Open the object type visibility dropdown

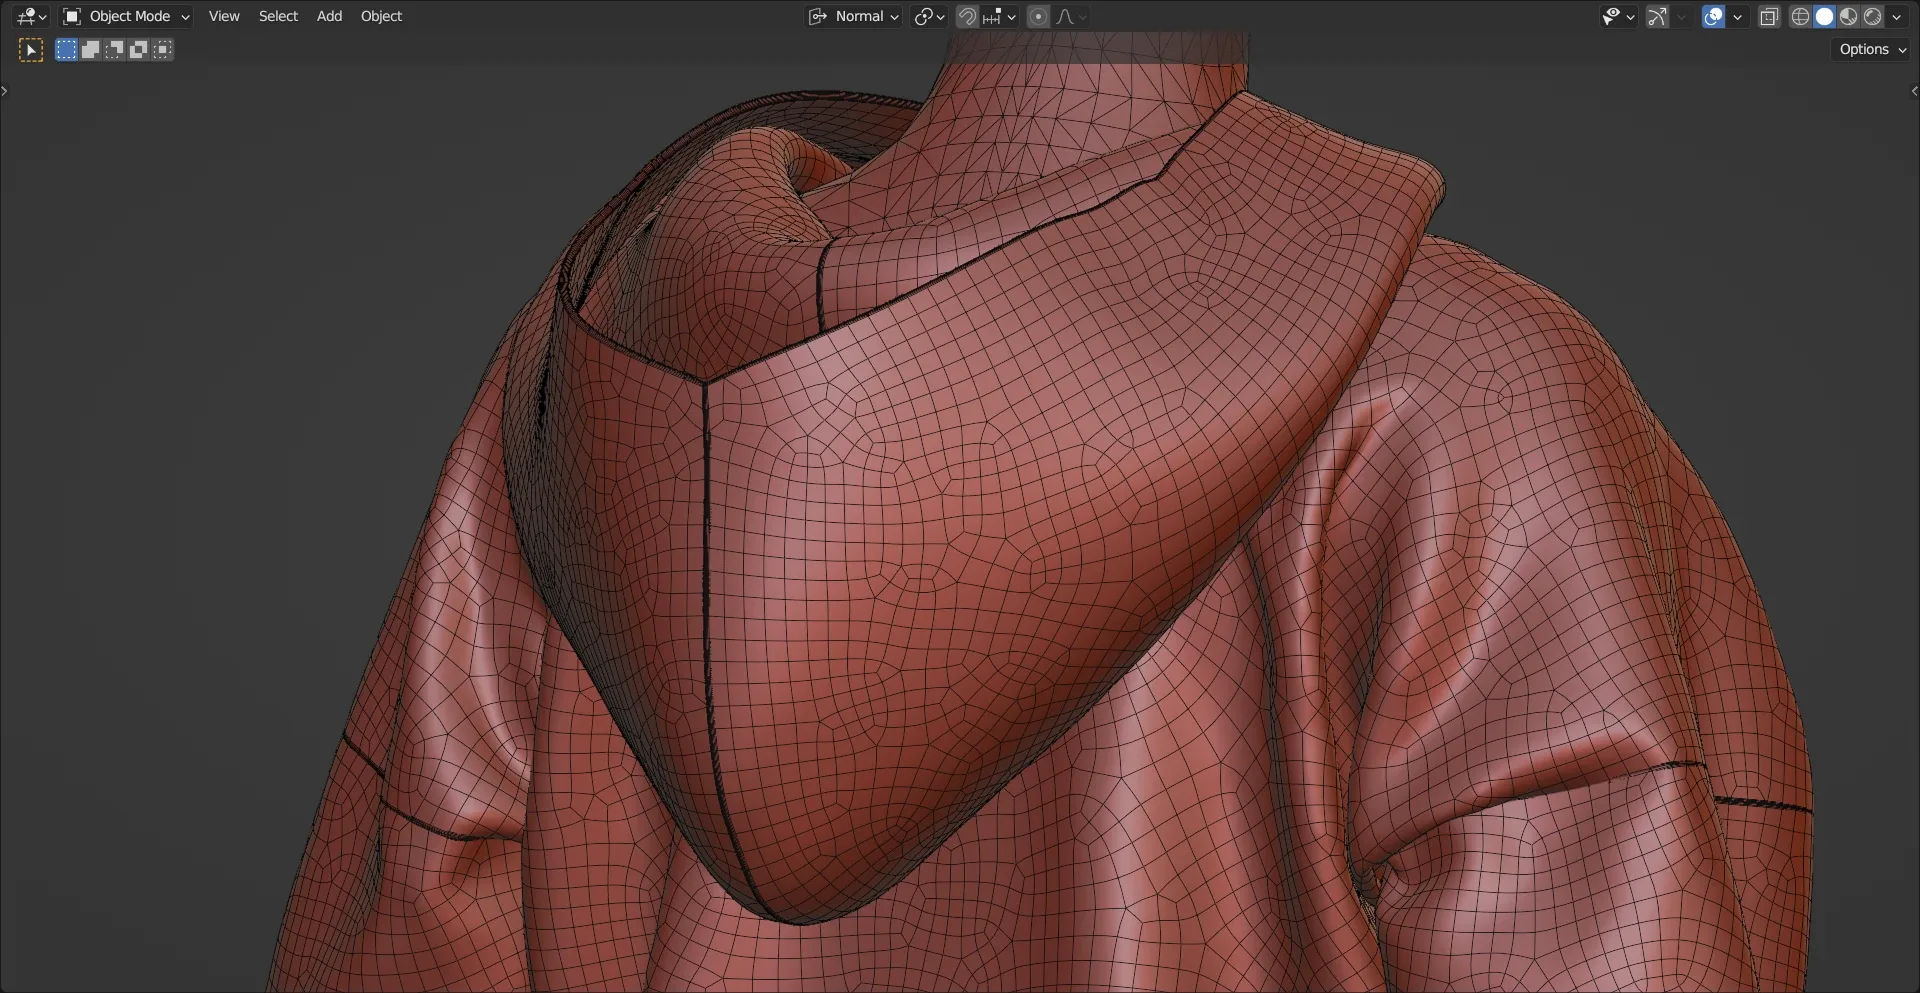[x=1617, y=16]
